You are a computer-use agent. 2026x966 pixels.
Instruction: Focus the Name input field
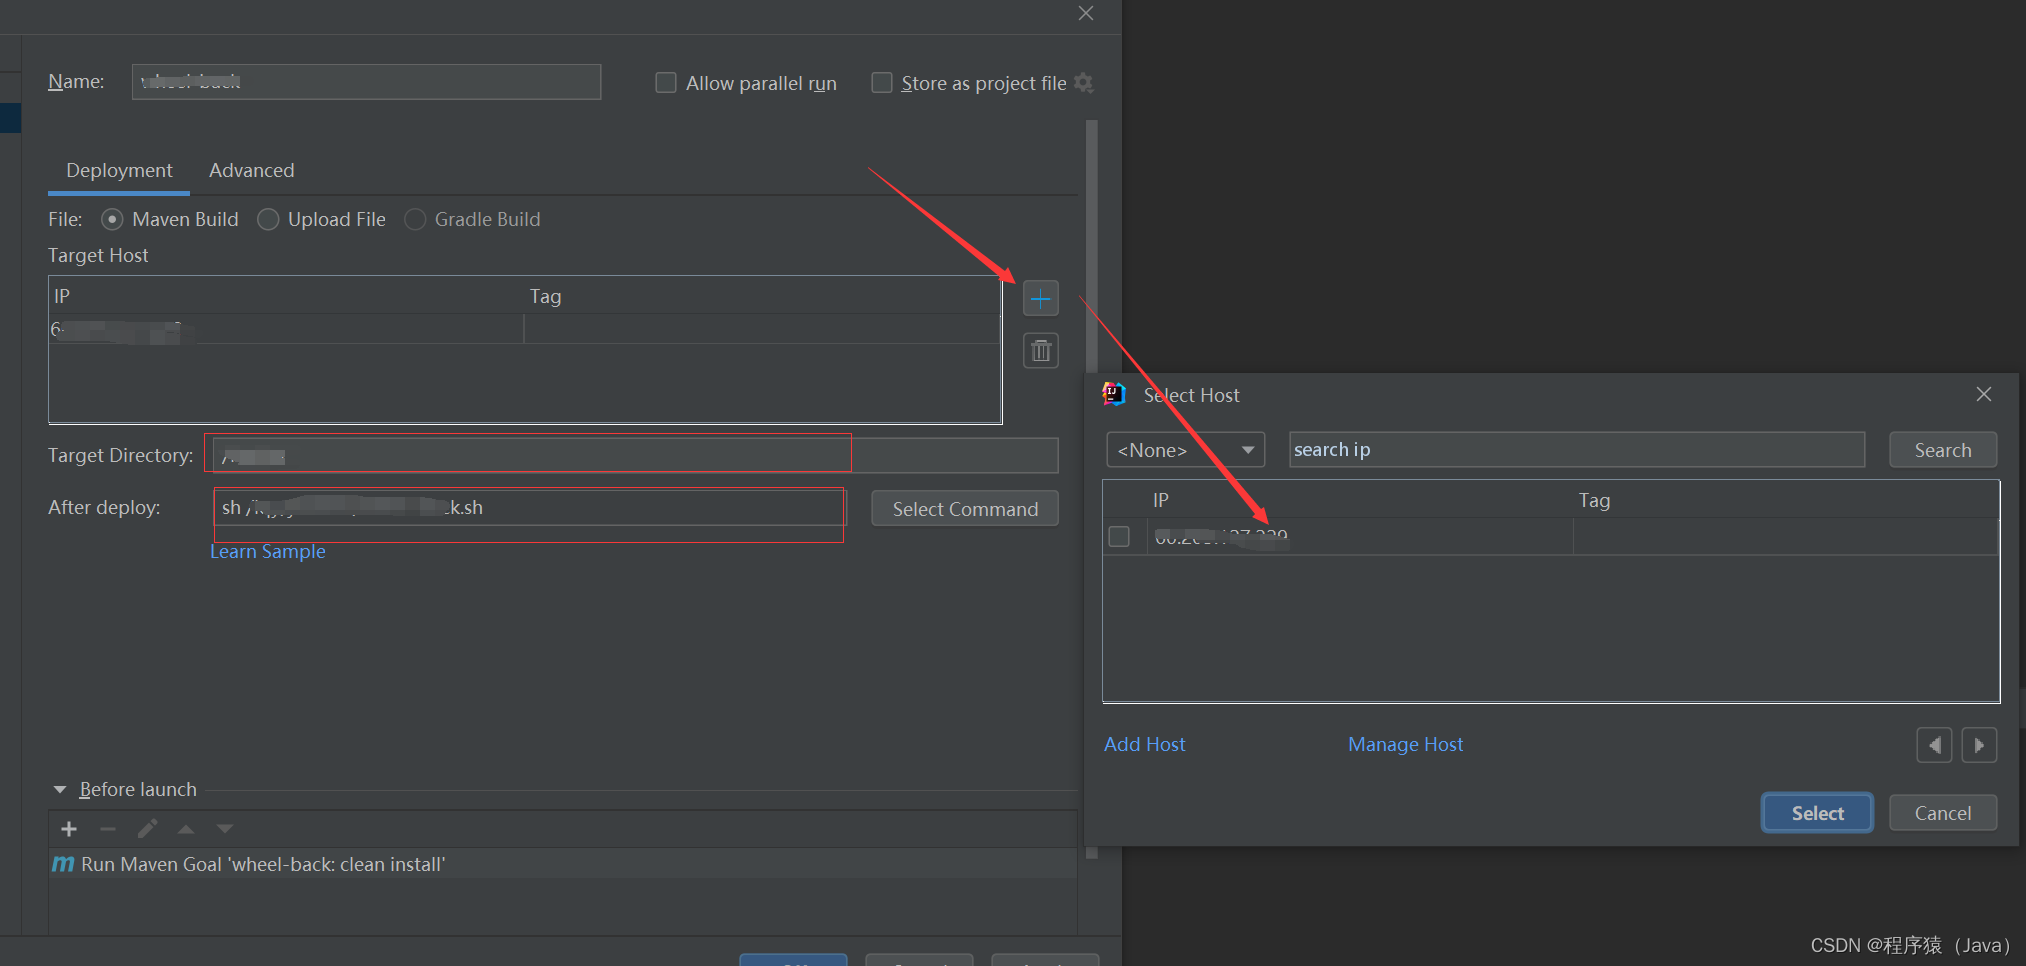coord(366,82)
